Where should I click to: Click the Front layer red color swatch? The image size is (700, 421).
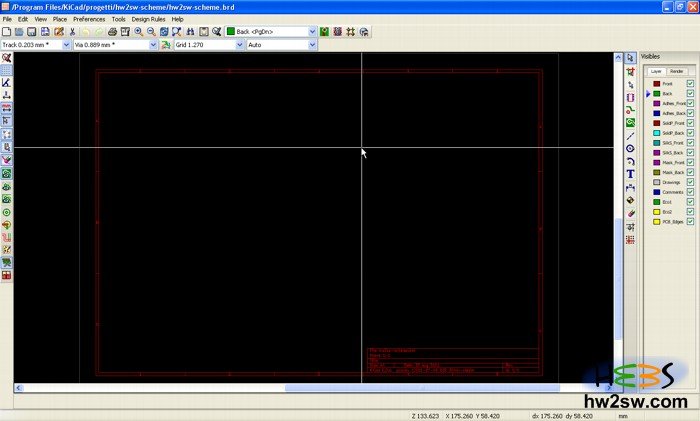pyautogui.click(x=657, y=83)
